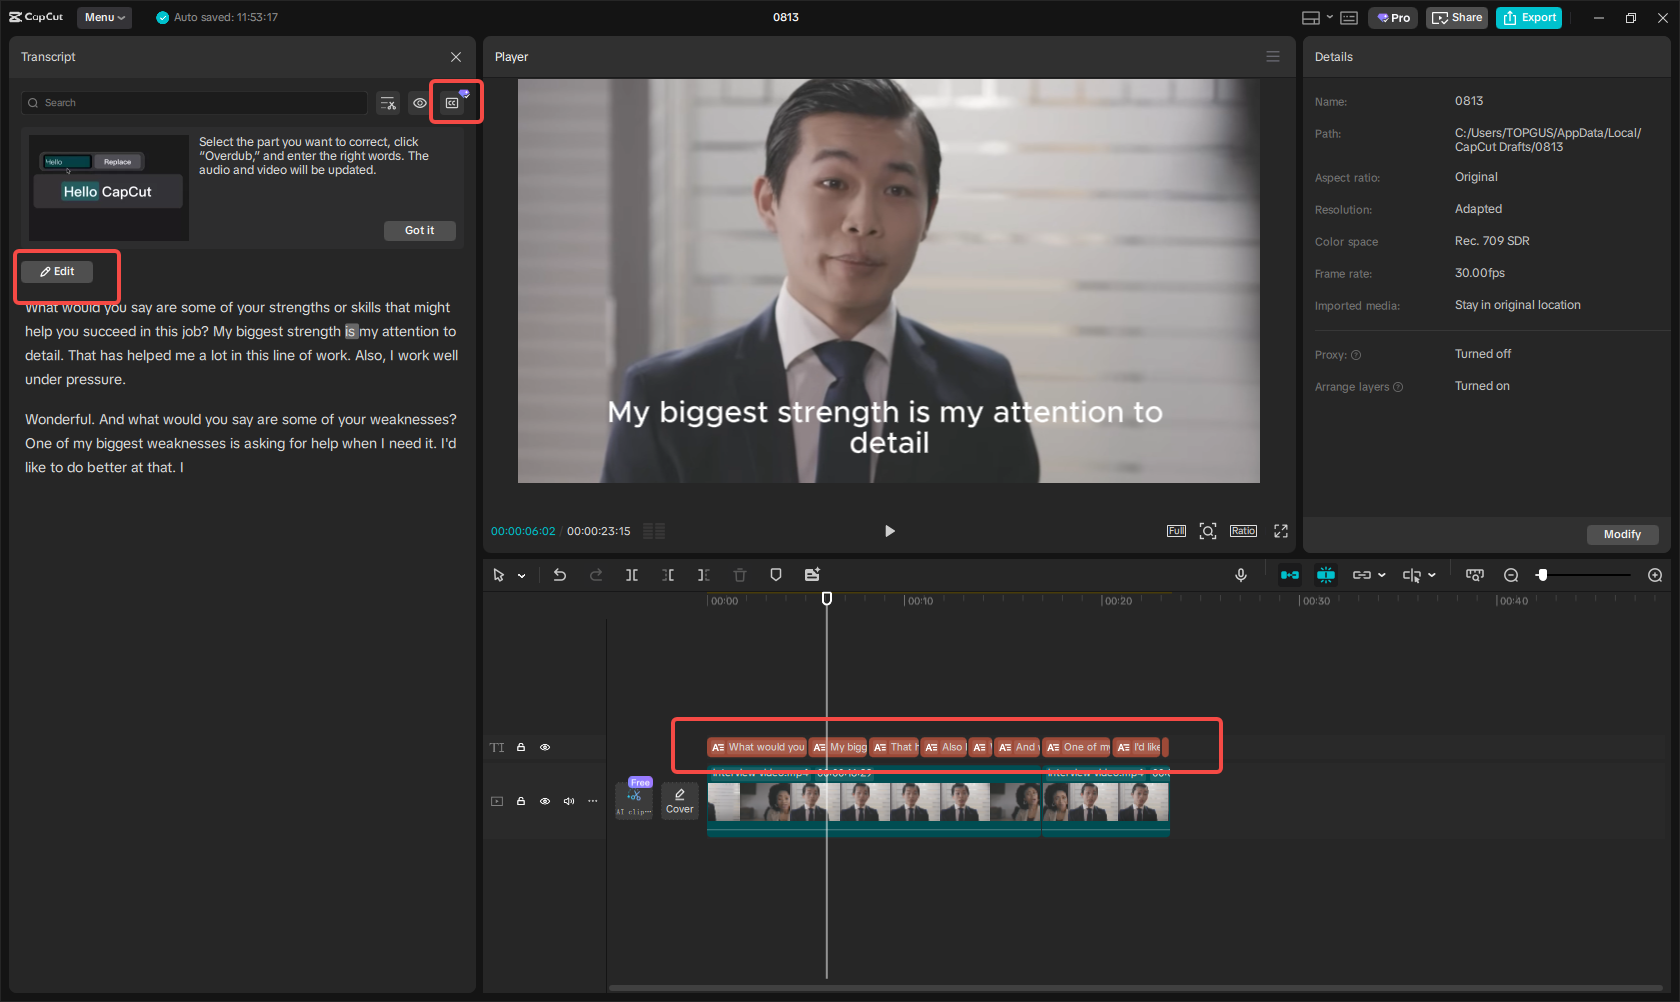Toggle snapping in the timeline toolbar

(x=1326, y=575)
